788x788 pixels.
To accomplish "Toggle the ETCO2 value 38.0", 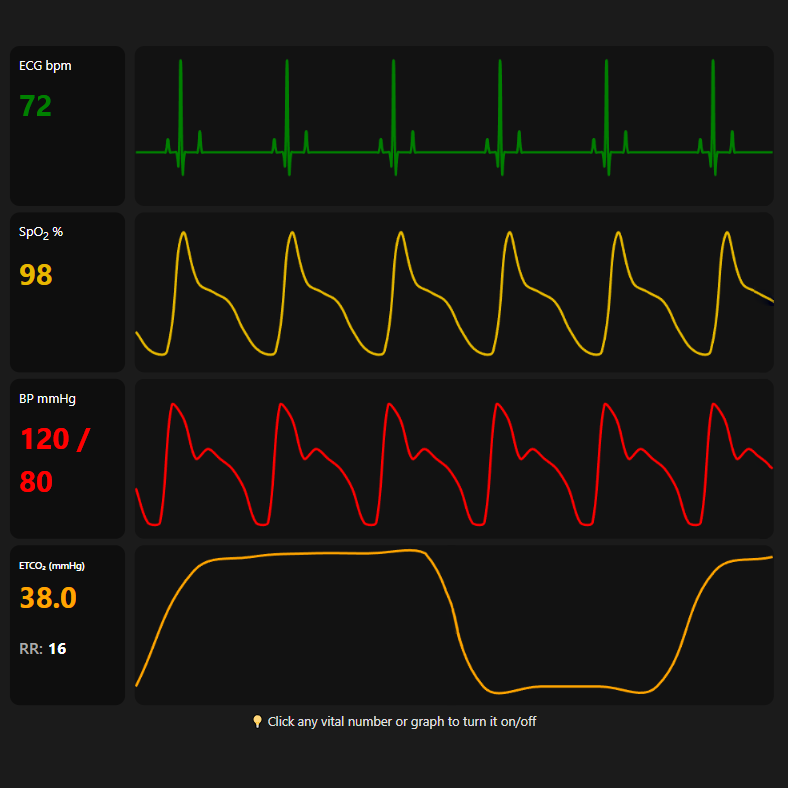I will [x=48, y=598].
